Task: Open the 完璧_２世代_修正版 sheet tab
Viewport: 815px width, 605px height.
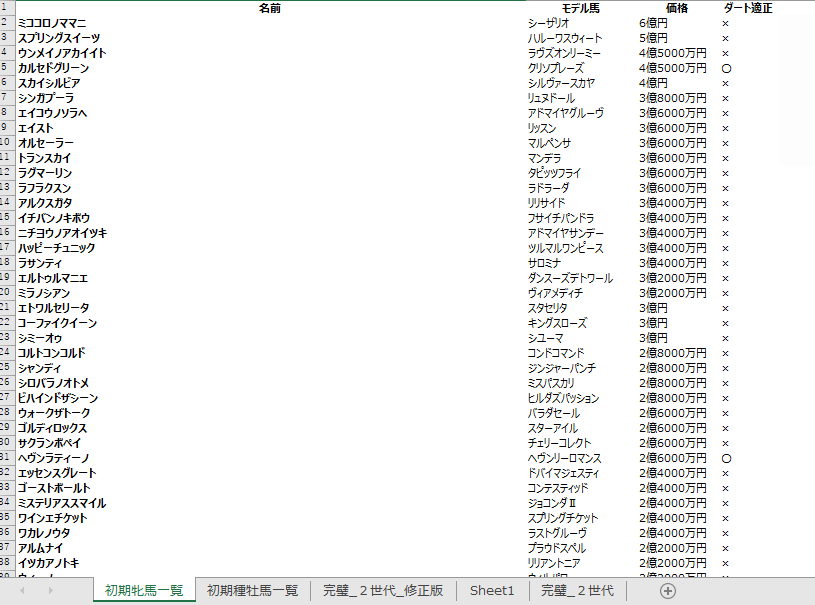Action: coord(383,590)
